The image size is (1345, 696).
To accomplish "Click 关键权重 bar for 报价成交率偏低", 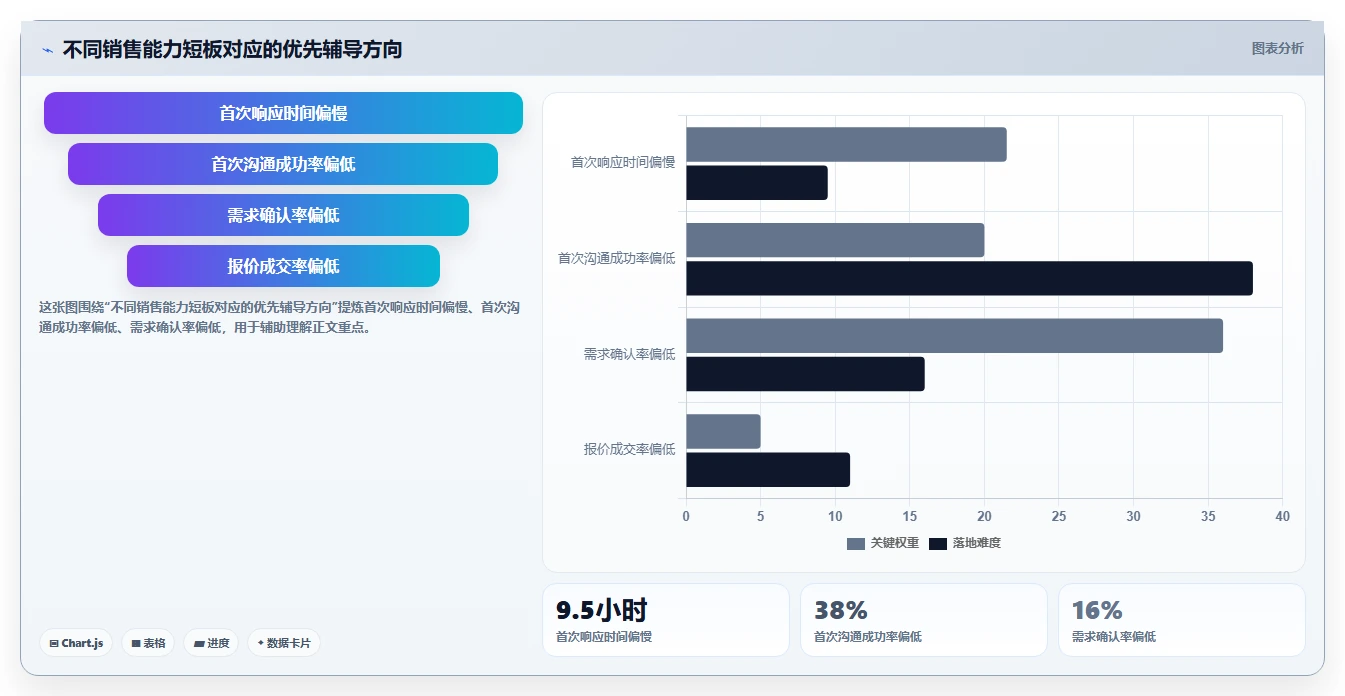I will [x=723, y=432].
